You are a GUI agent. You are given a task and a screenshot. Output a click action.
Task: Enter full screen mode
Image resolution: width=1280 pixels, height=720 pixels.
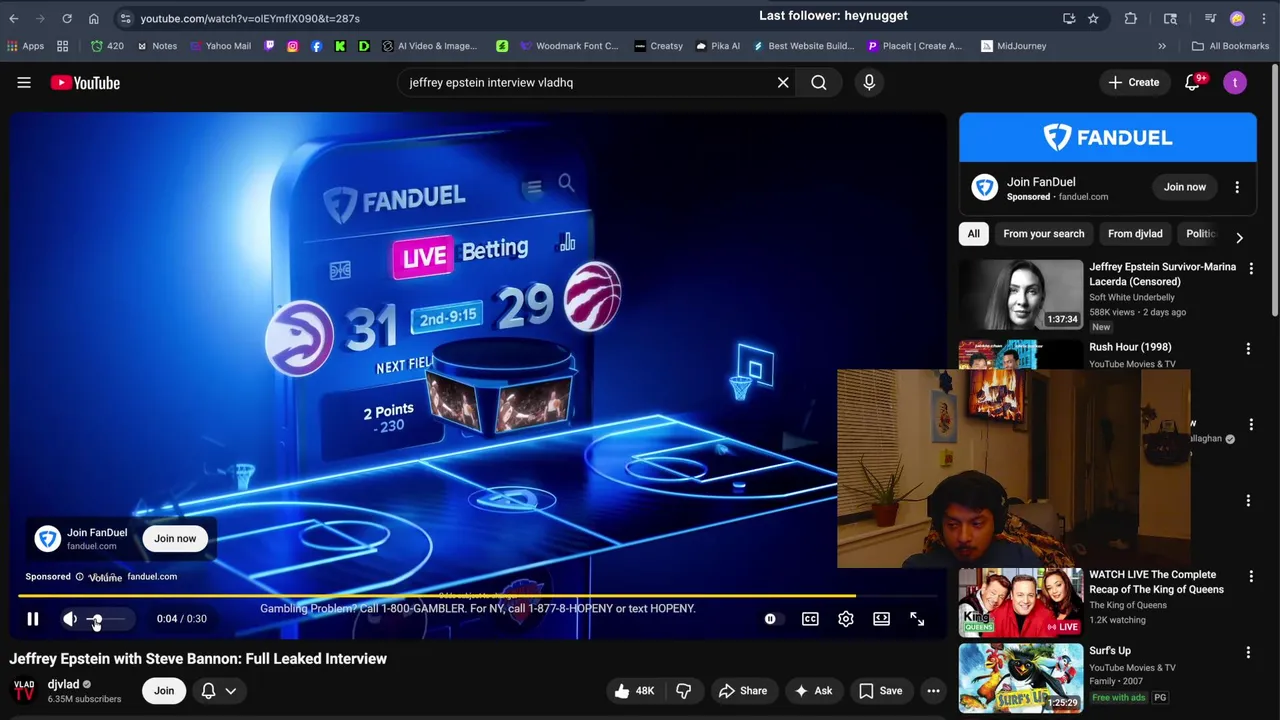(917, 619)
